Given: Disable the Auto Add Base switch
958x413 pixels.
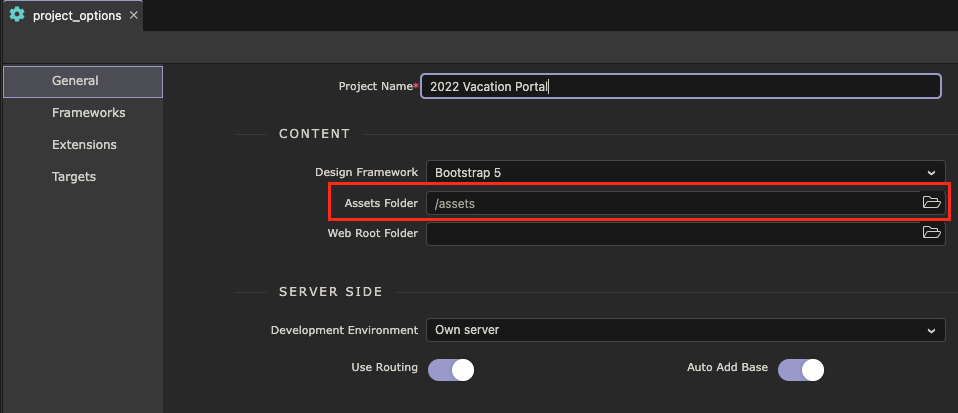Looking at the screenshot, I should [x=800, y=369].
